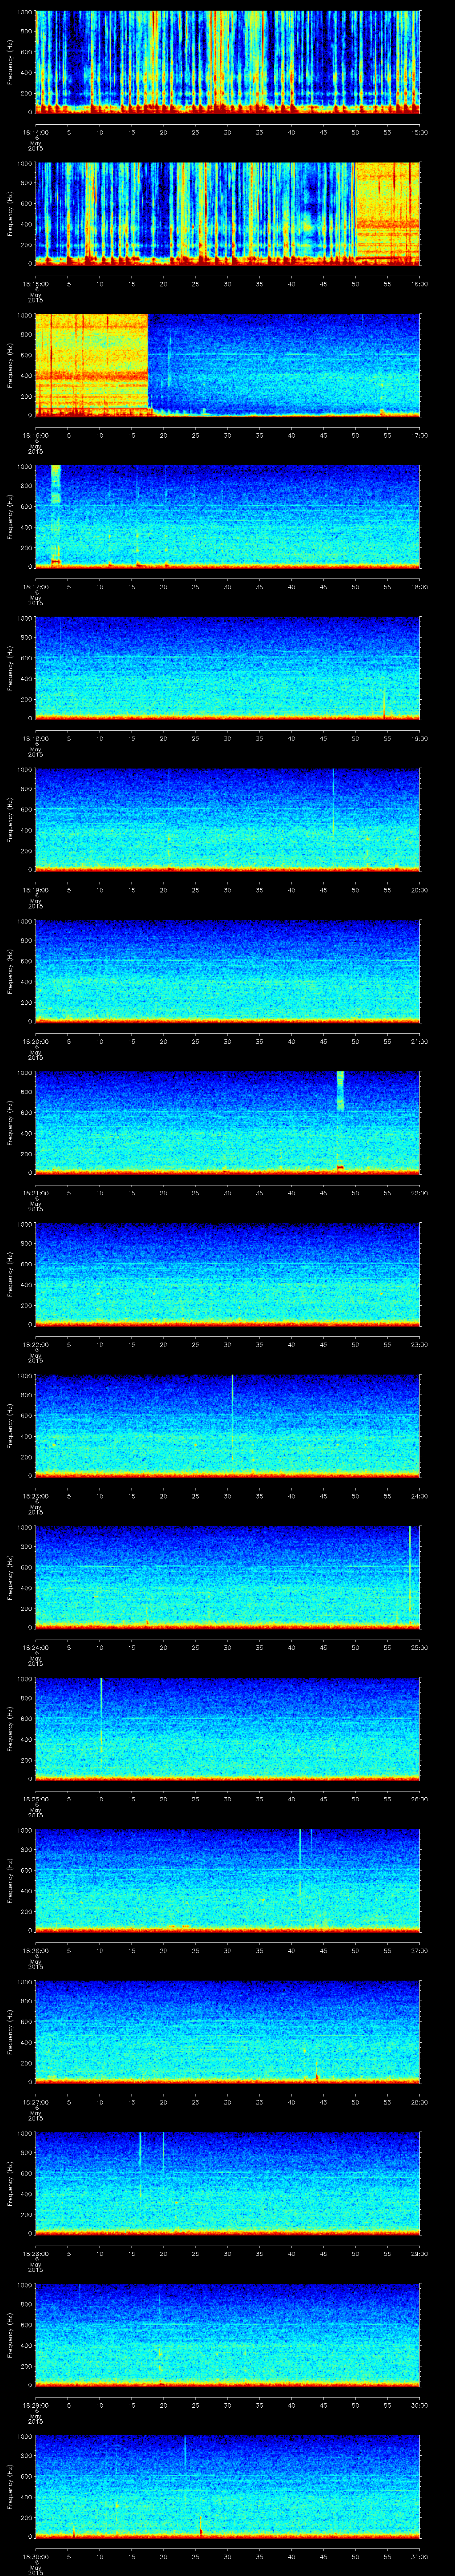
Task: Select the spectrogram panel starting at 18:29:00
Action: [x=228, y=2335]
